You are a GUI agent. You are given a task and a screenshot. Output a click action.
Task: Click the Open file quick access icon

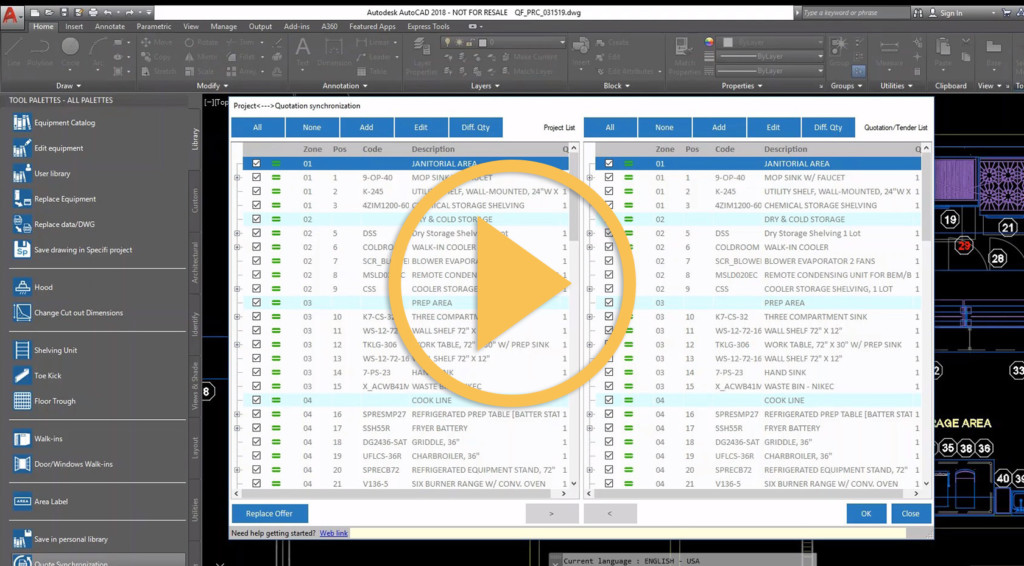click(50, 12)
